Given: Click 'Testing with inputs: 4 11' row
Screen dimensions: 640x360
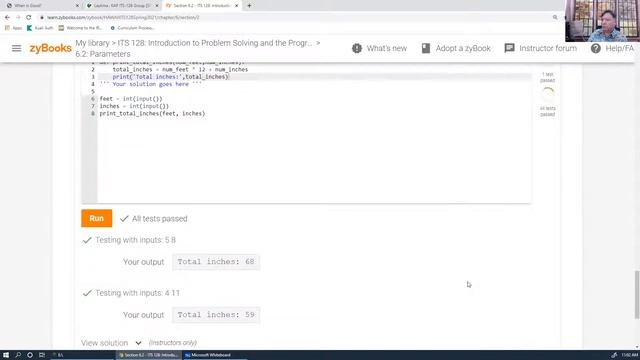Looking at the screenshot, I should pyautogui.click(x=131, y=293).
